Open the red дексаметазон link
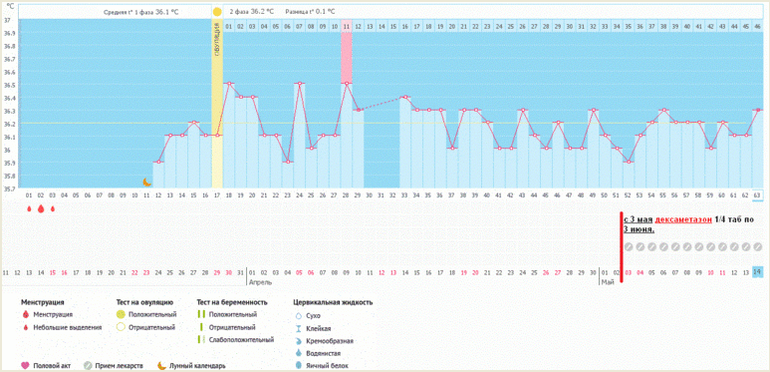The height and width of the screenshot is (372, 770). pos(683,220)
